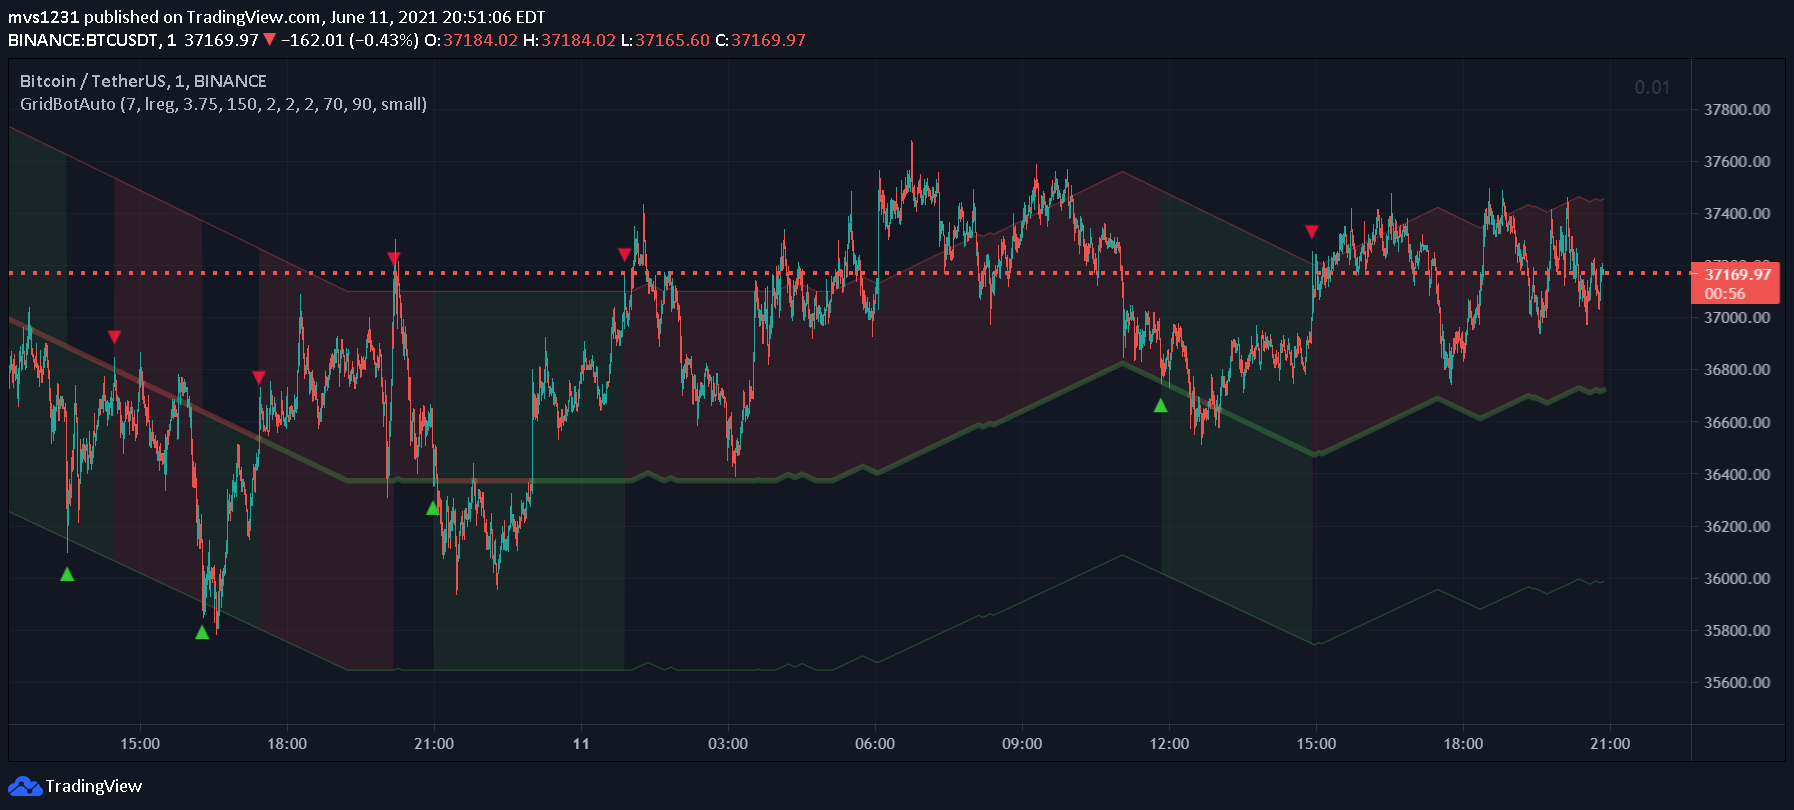Click the 36200.00 price axis label
This screenshot has width=1794, height=810.
click(1737, 526)
